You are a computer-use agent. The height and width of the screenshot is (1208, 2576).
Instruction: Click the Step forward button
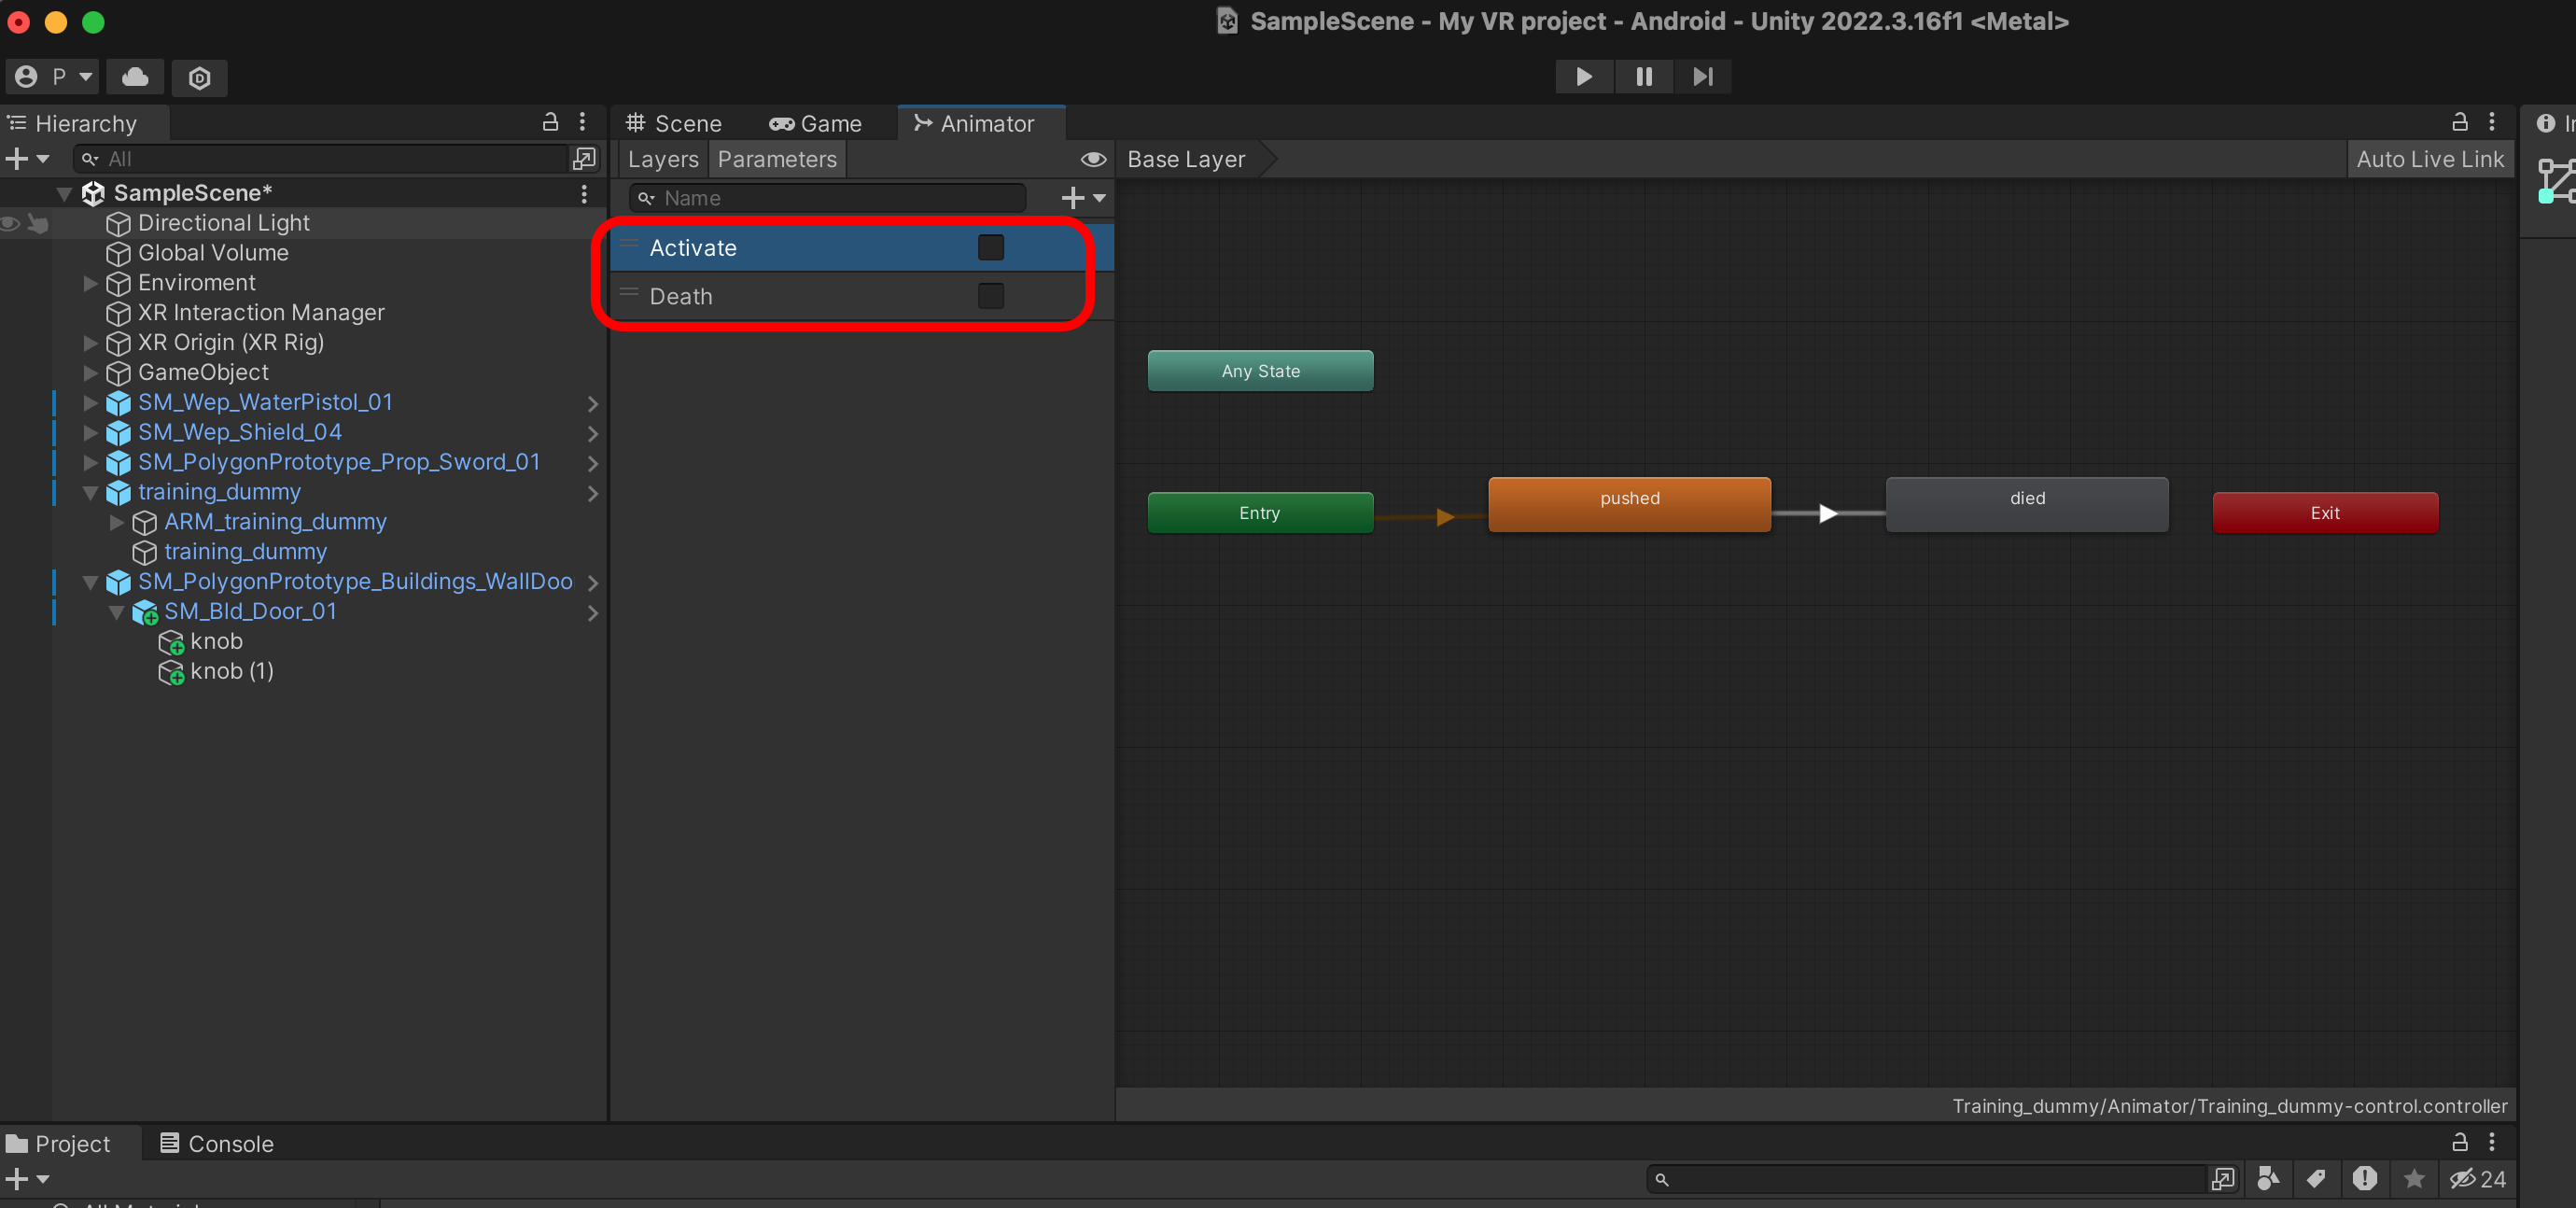click(x=1702, y=76)
